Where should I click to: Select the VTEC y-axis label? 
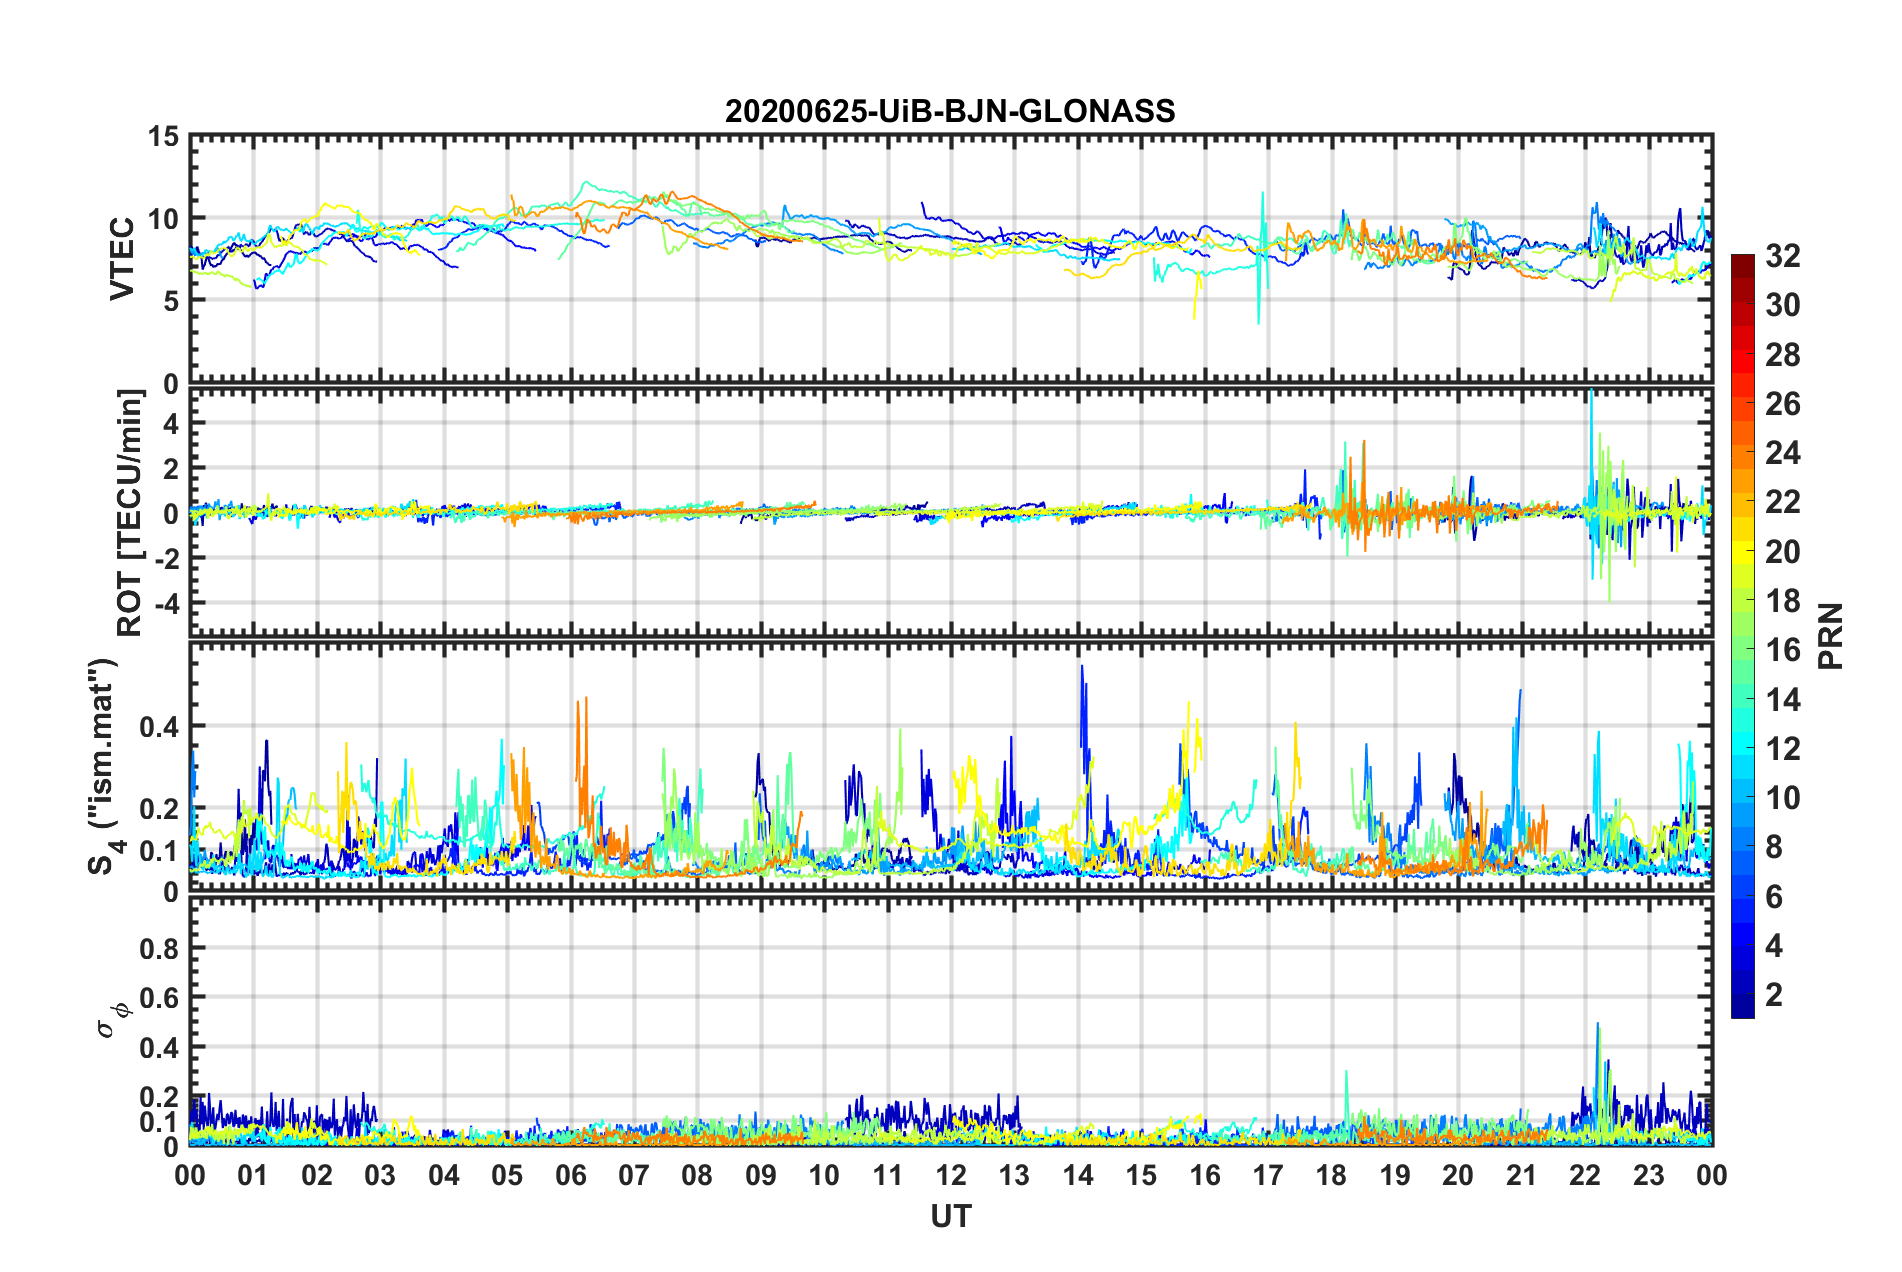122,259
